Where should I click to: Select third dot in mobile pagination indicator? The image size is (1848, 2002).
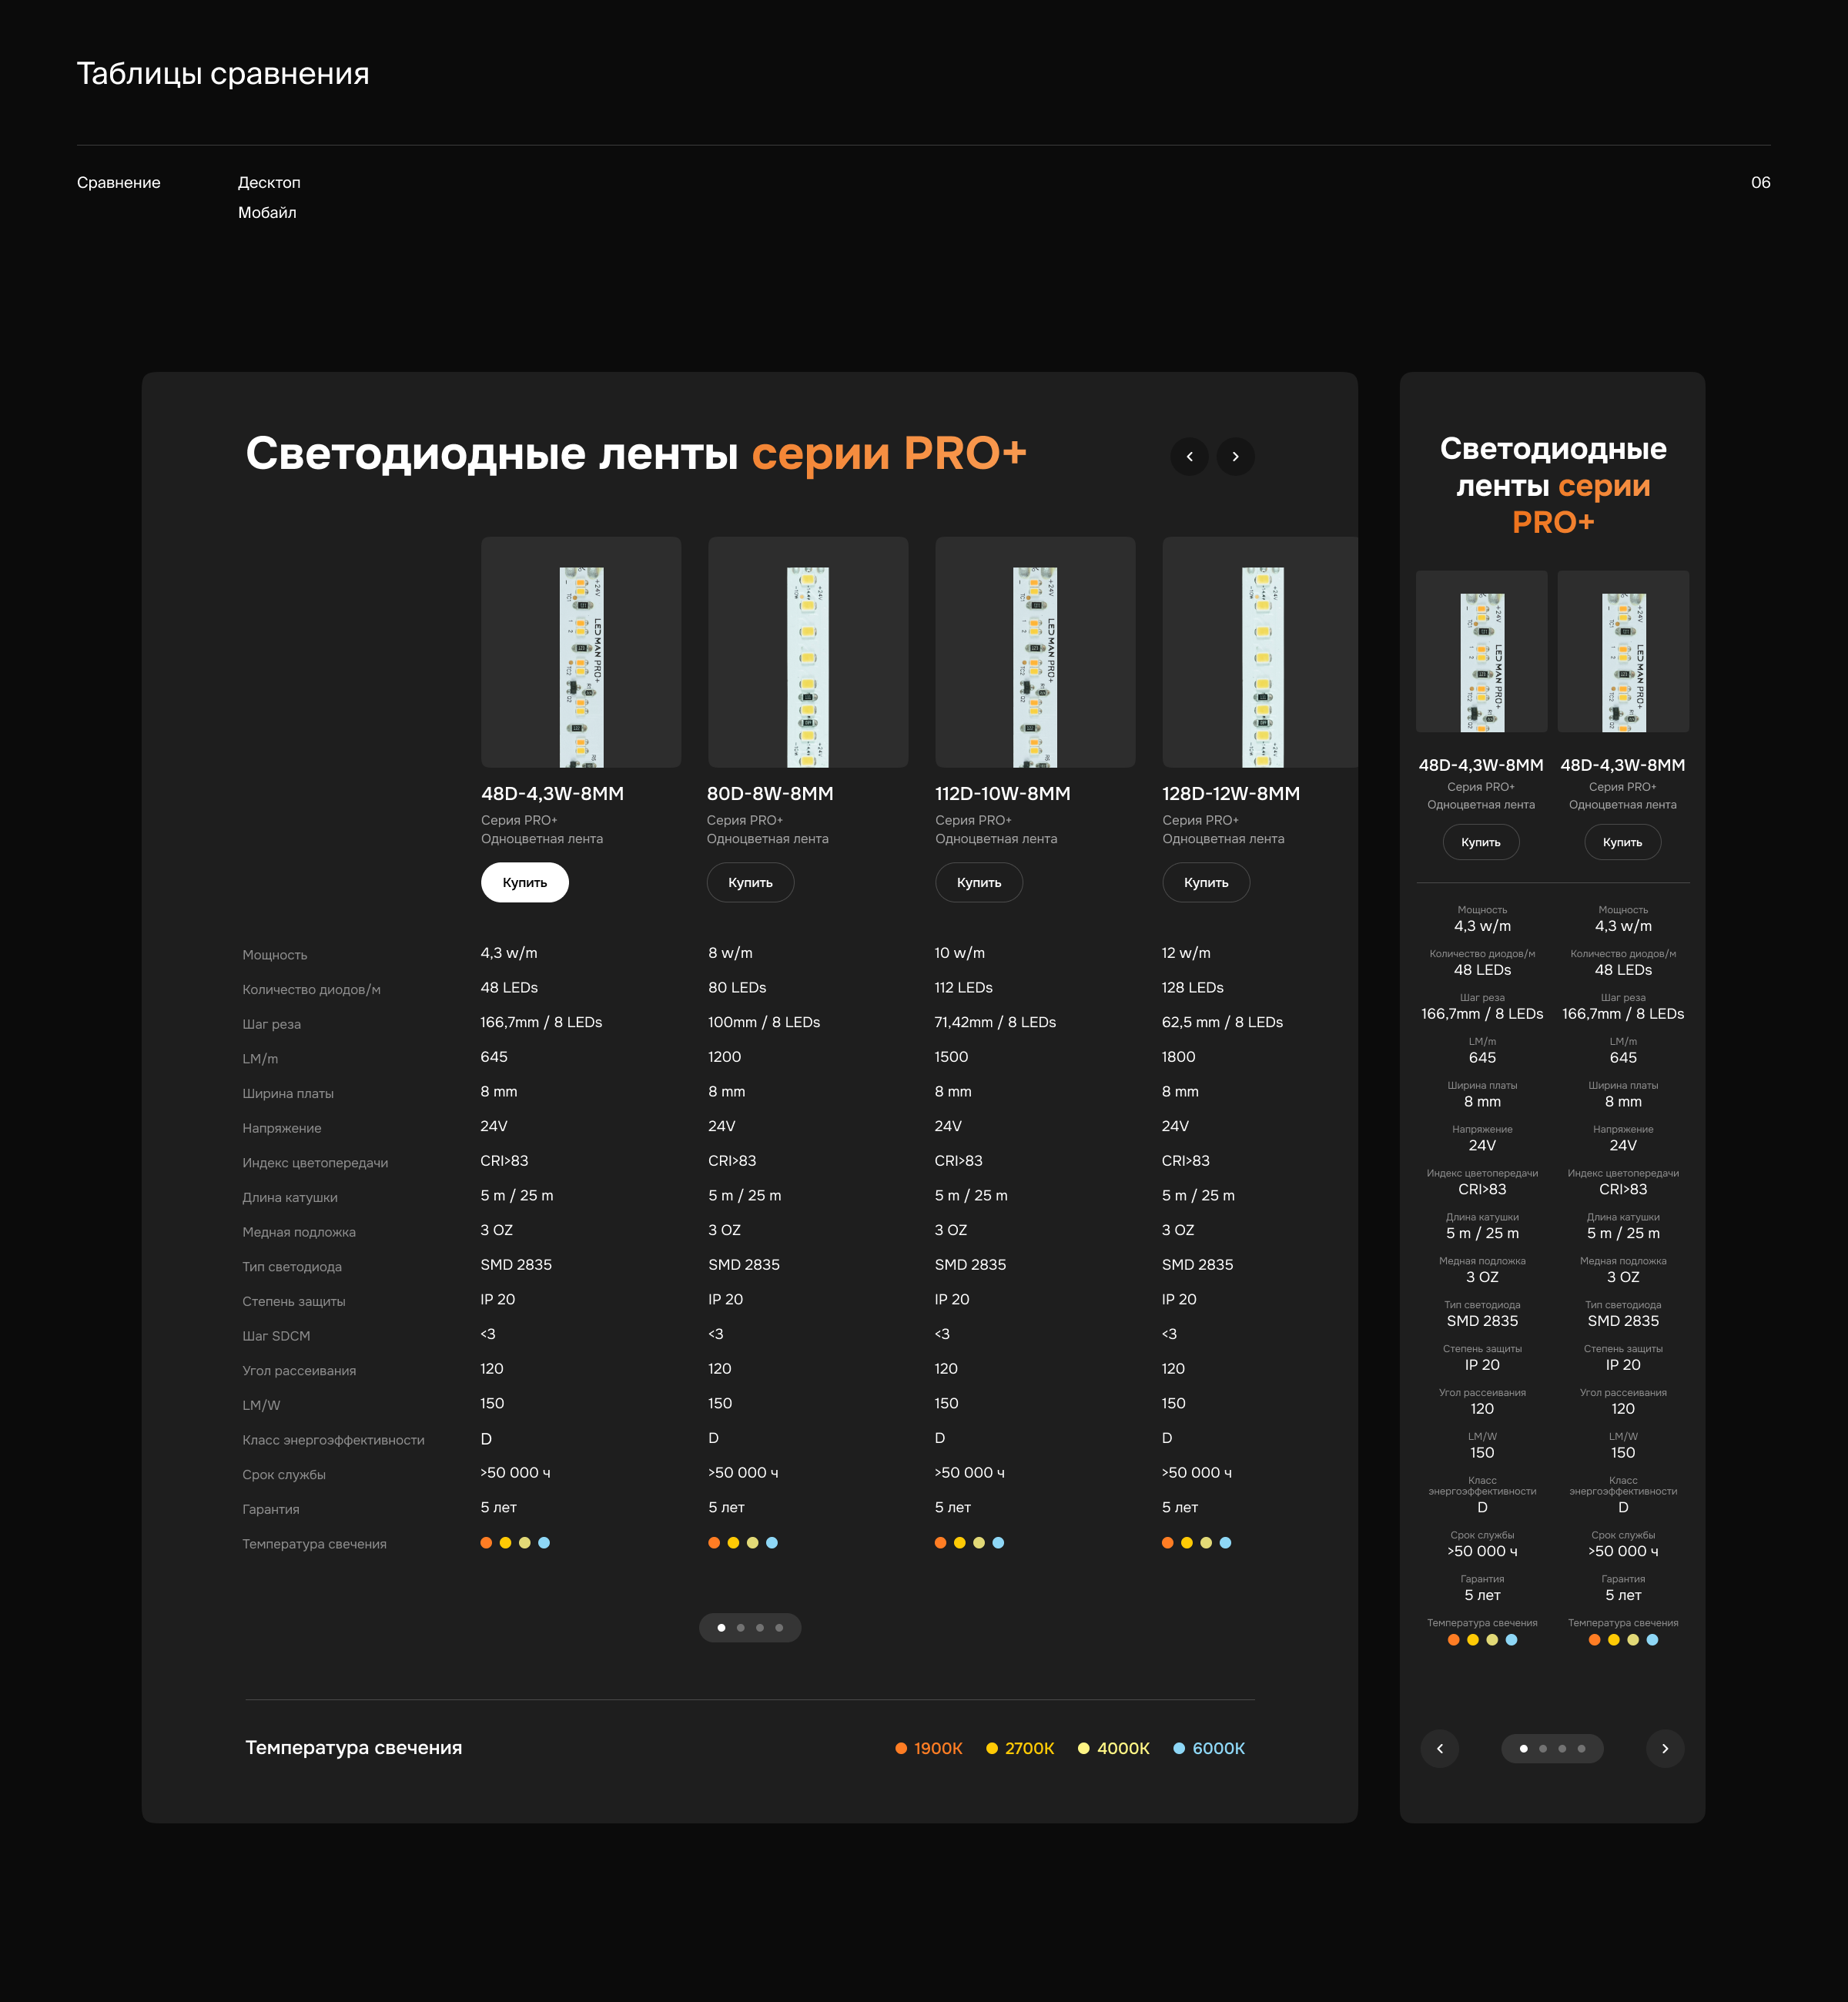coord(1562,1749)
